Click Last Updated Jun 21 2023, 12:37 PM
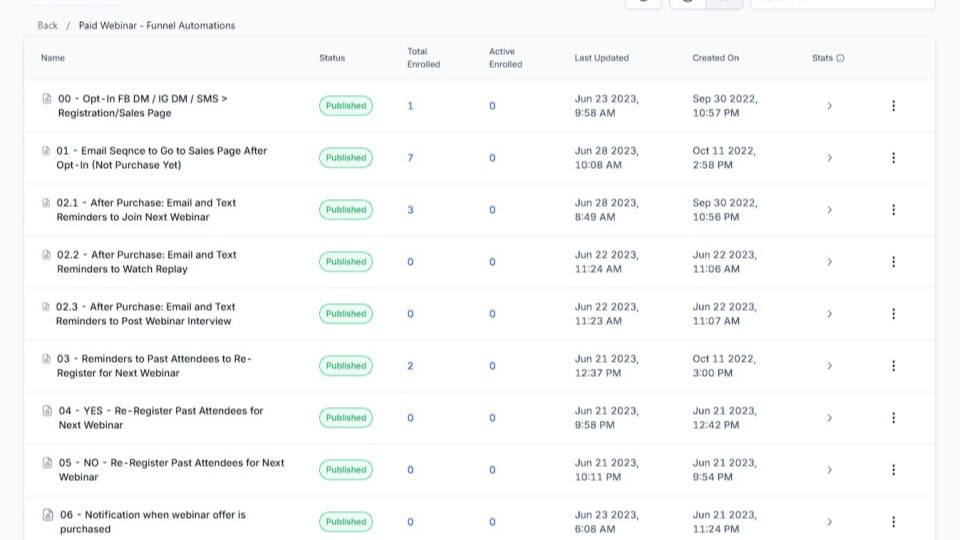Viewport: 960px width, 540px height. (x=607, y=366)
